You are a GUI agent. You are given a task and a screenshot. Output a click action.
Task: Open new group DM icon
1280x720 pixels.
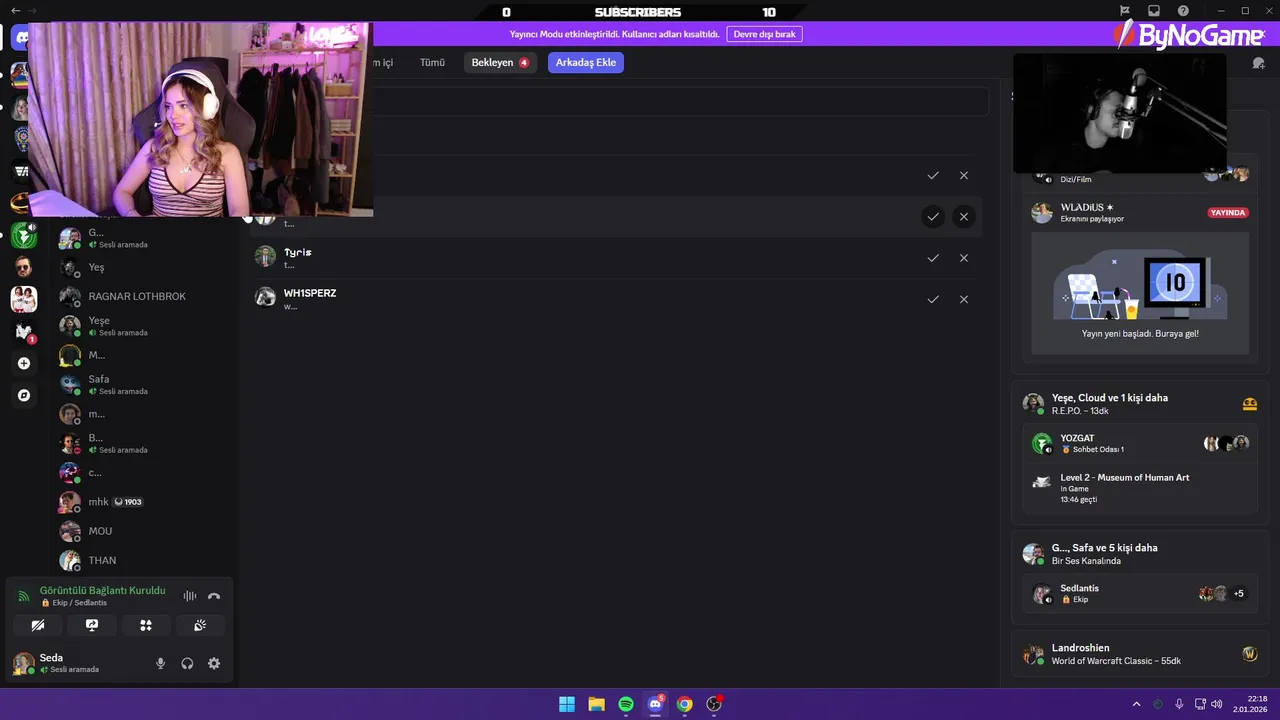point(1258,62)
